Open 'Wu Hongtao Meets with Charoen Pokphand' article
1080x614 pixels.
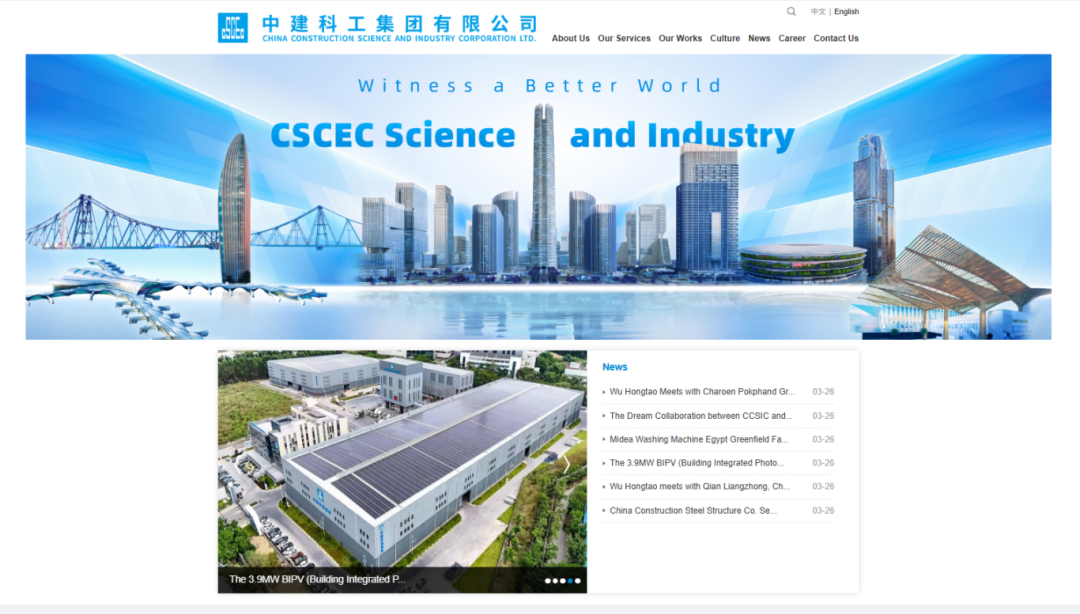tap(702, 391)
